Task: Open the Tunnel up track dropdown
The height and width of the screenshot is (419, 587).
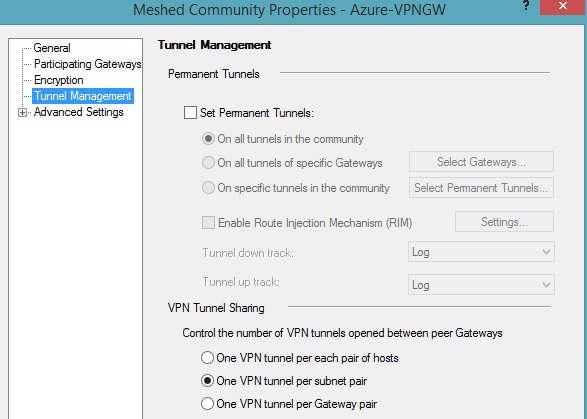Action: point(481,285)
